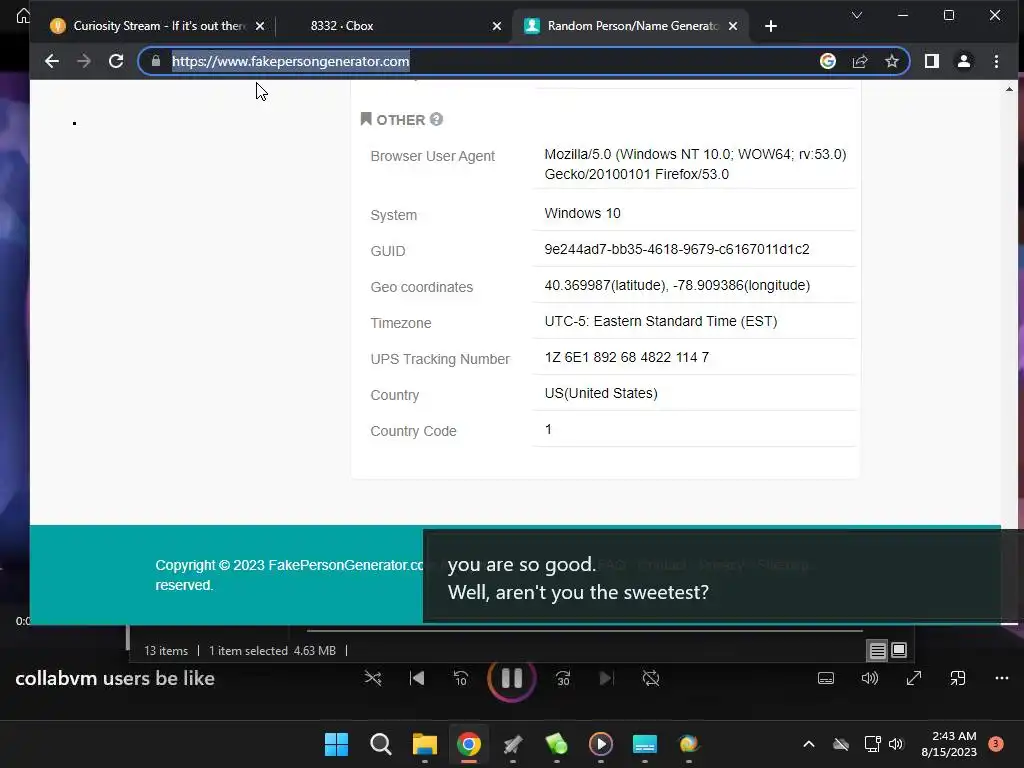Screen dimensions: 1024x768
Task: Toggle repeat in the media player
Action: [651, 679]
